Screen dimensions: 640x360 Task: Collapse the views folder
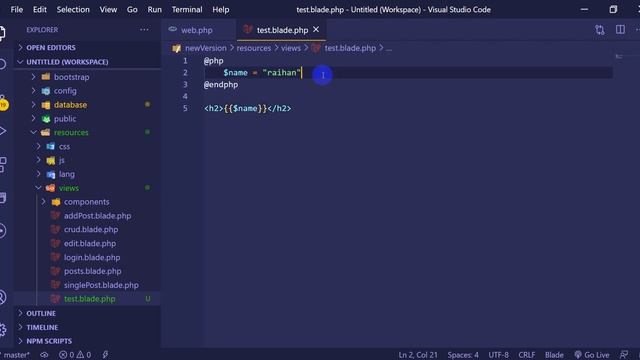pyautogui.click(x=69, y=188)
